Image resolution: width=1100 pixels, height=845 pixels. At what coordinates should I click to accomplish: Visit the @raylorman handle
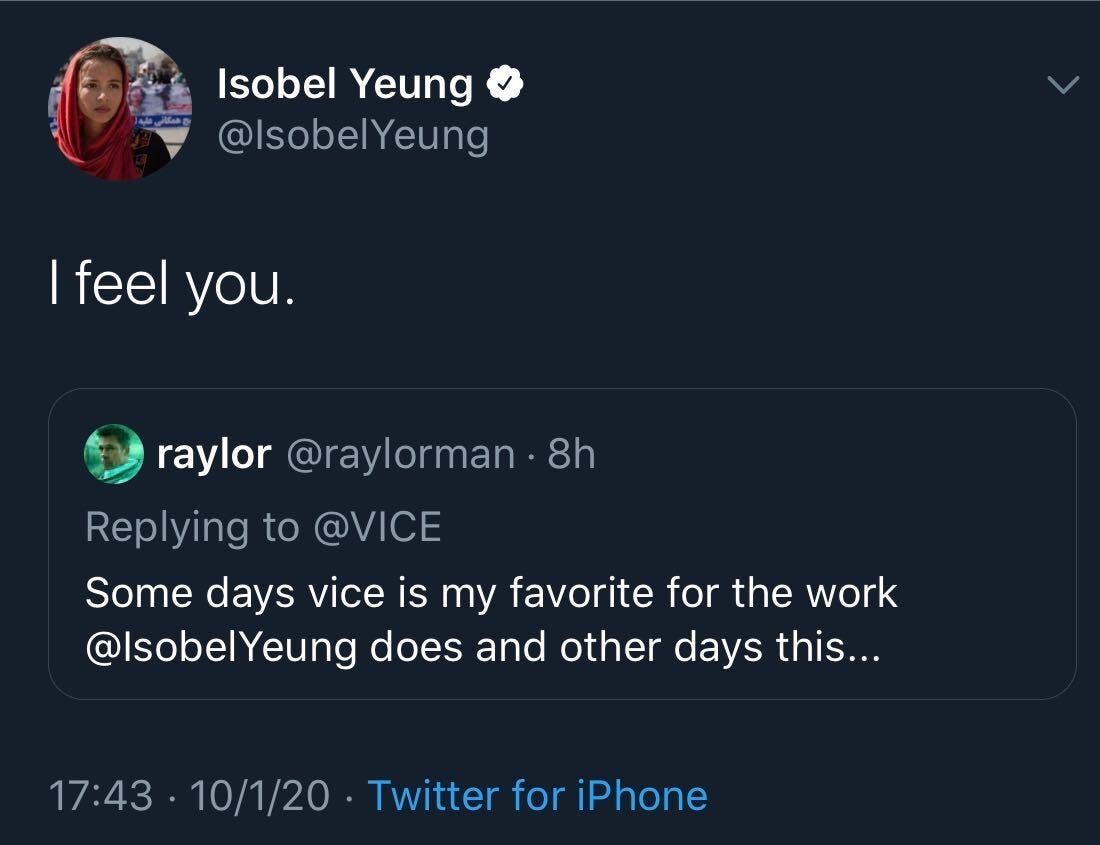click(401, 454)
